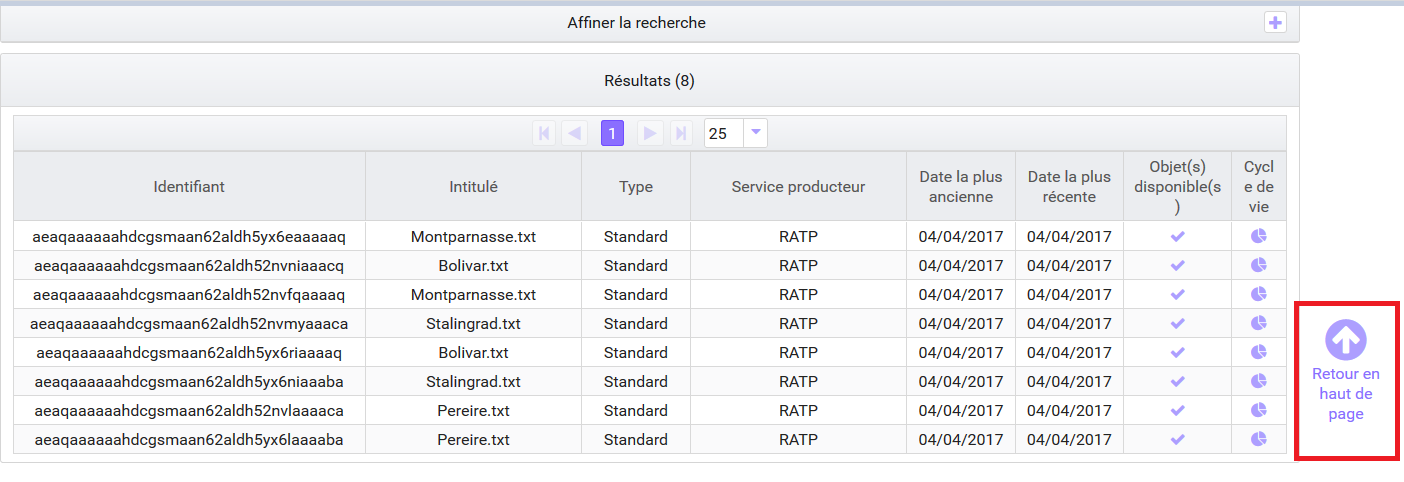Click available object checkmark for identifier ending 5yx6riaaaaq
Image resolution: width=1404 pixels, height=482 pixels.
tap(1177, 352)
